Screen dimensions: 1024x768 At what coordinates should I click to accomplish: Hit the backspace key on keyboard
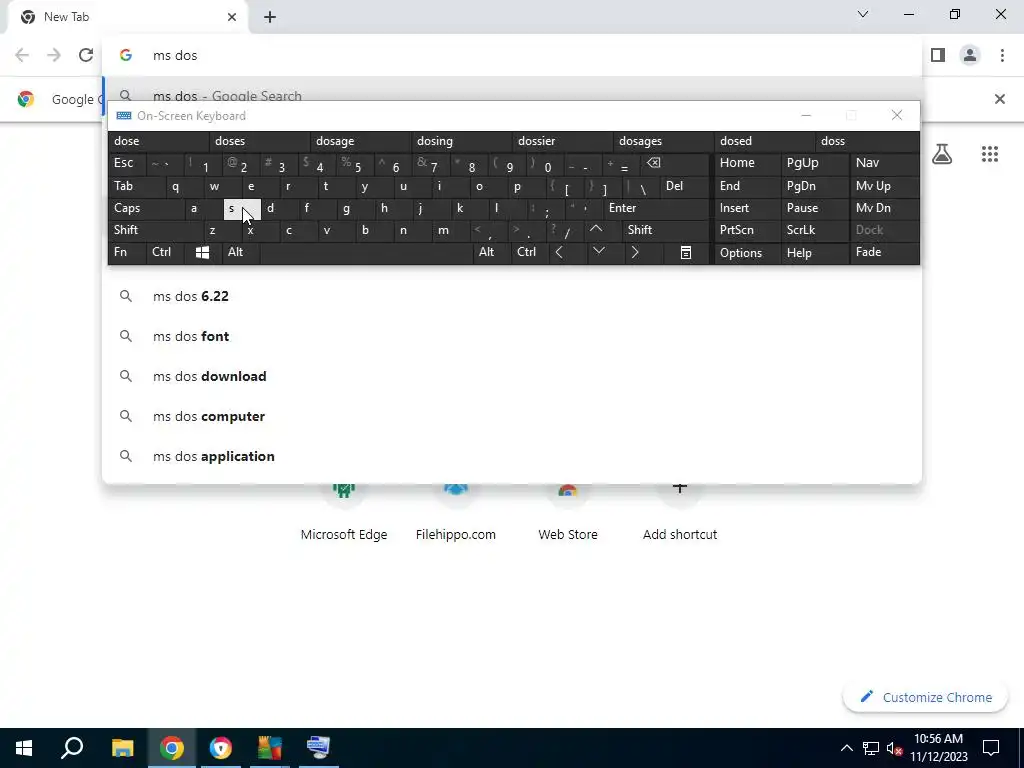[x=675, y=163]
